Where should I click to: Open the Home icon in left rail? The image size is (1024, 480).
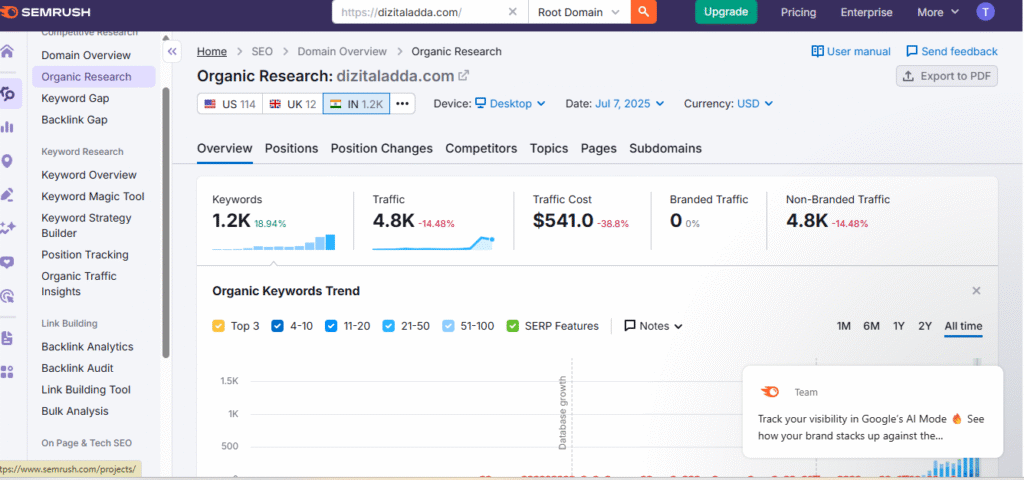pos(8,52)
